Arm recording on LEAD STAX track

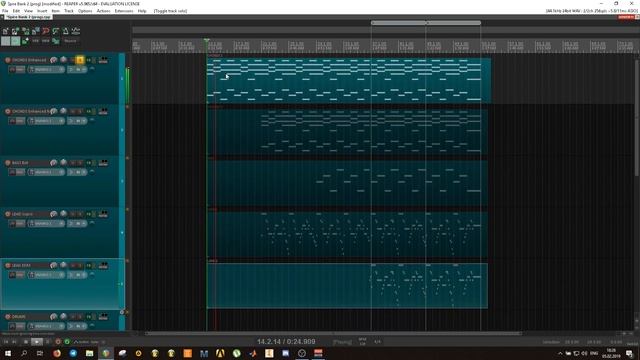coord(8,265)
